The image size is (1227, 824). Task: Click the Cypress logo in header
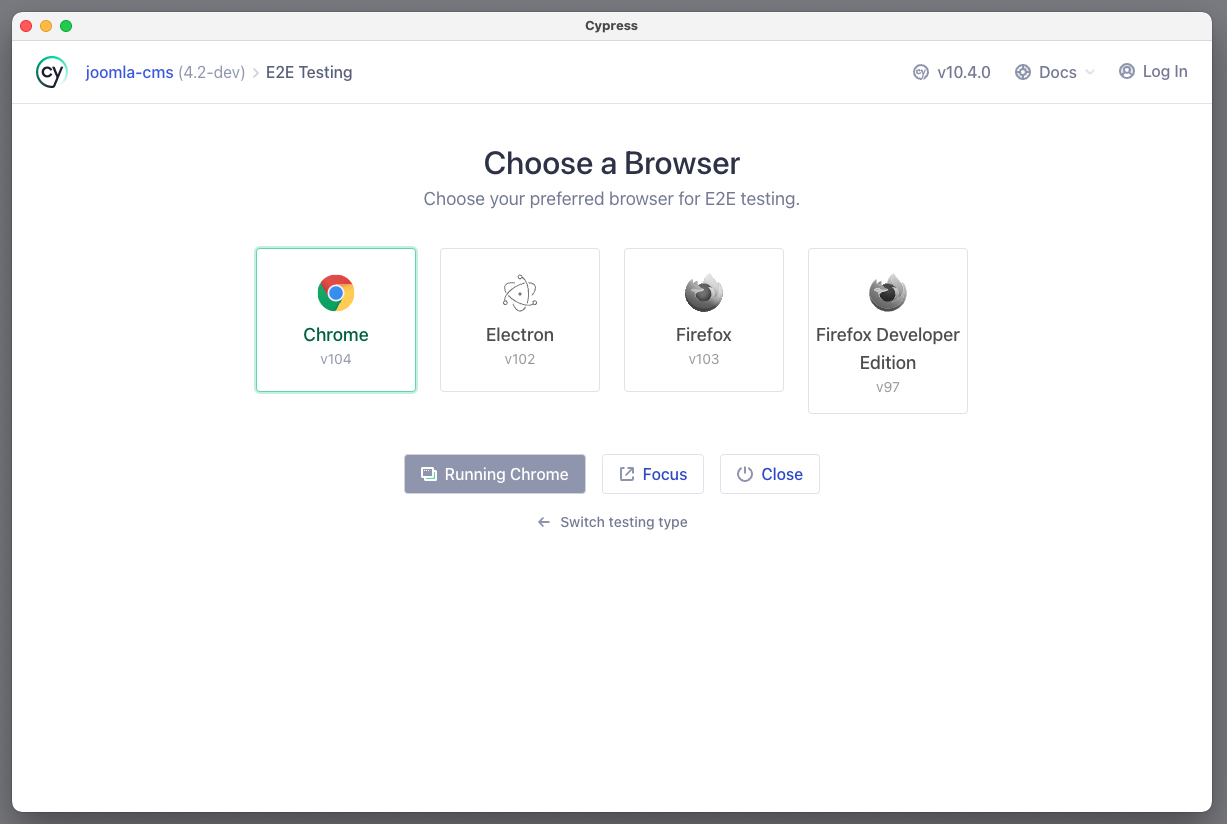coord(51,72)
